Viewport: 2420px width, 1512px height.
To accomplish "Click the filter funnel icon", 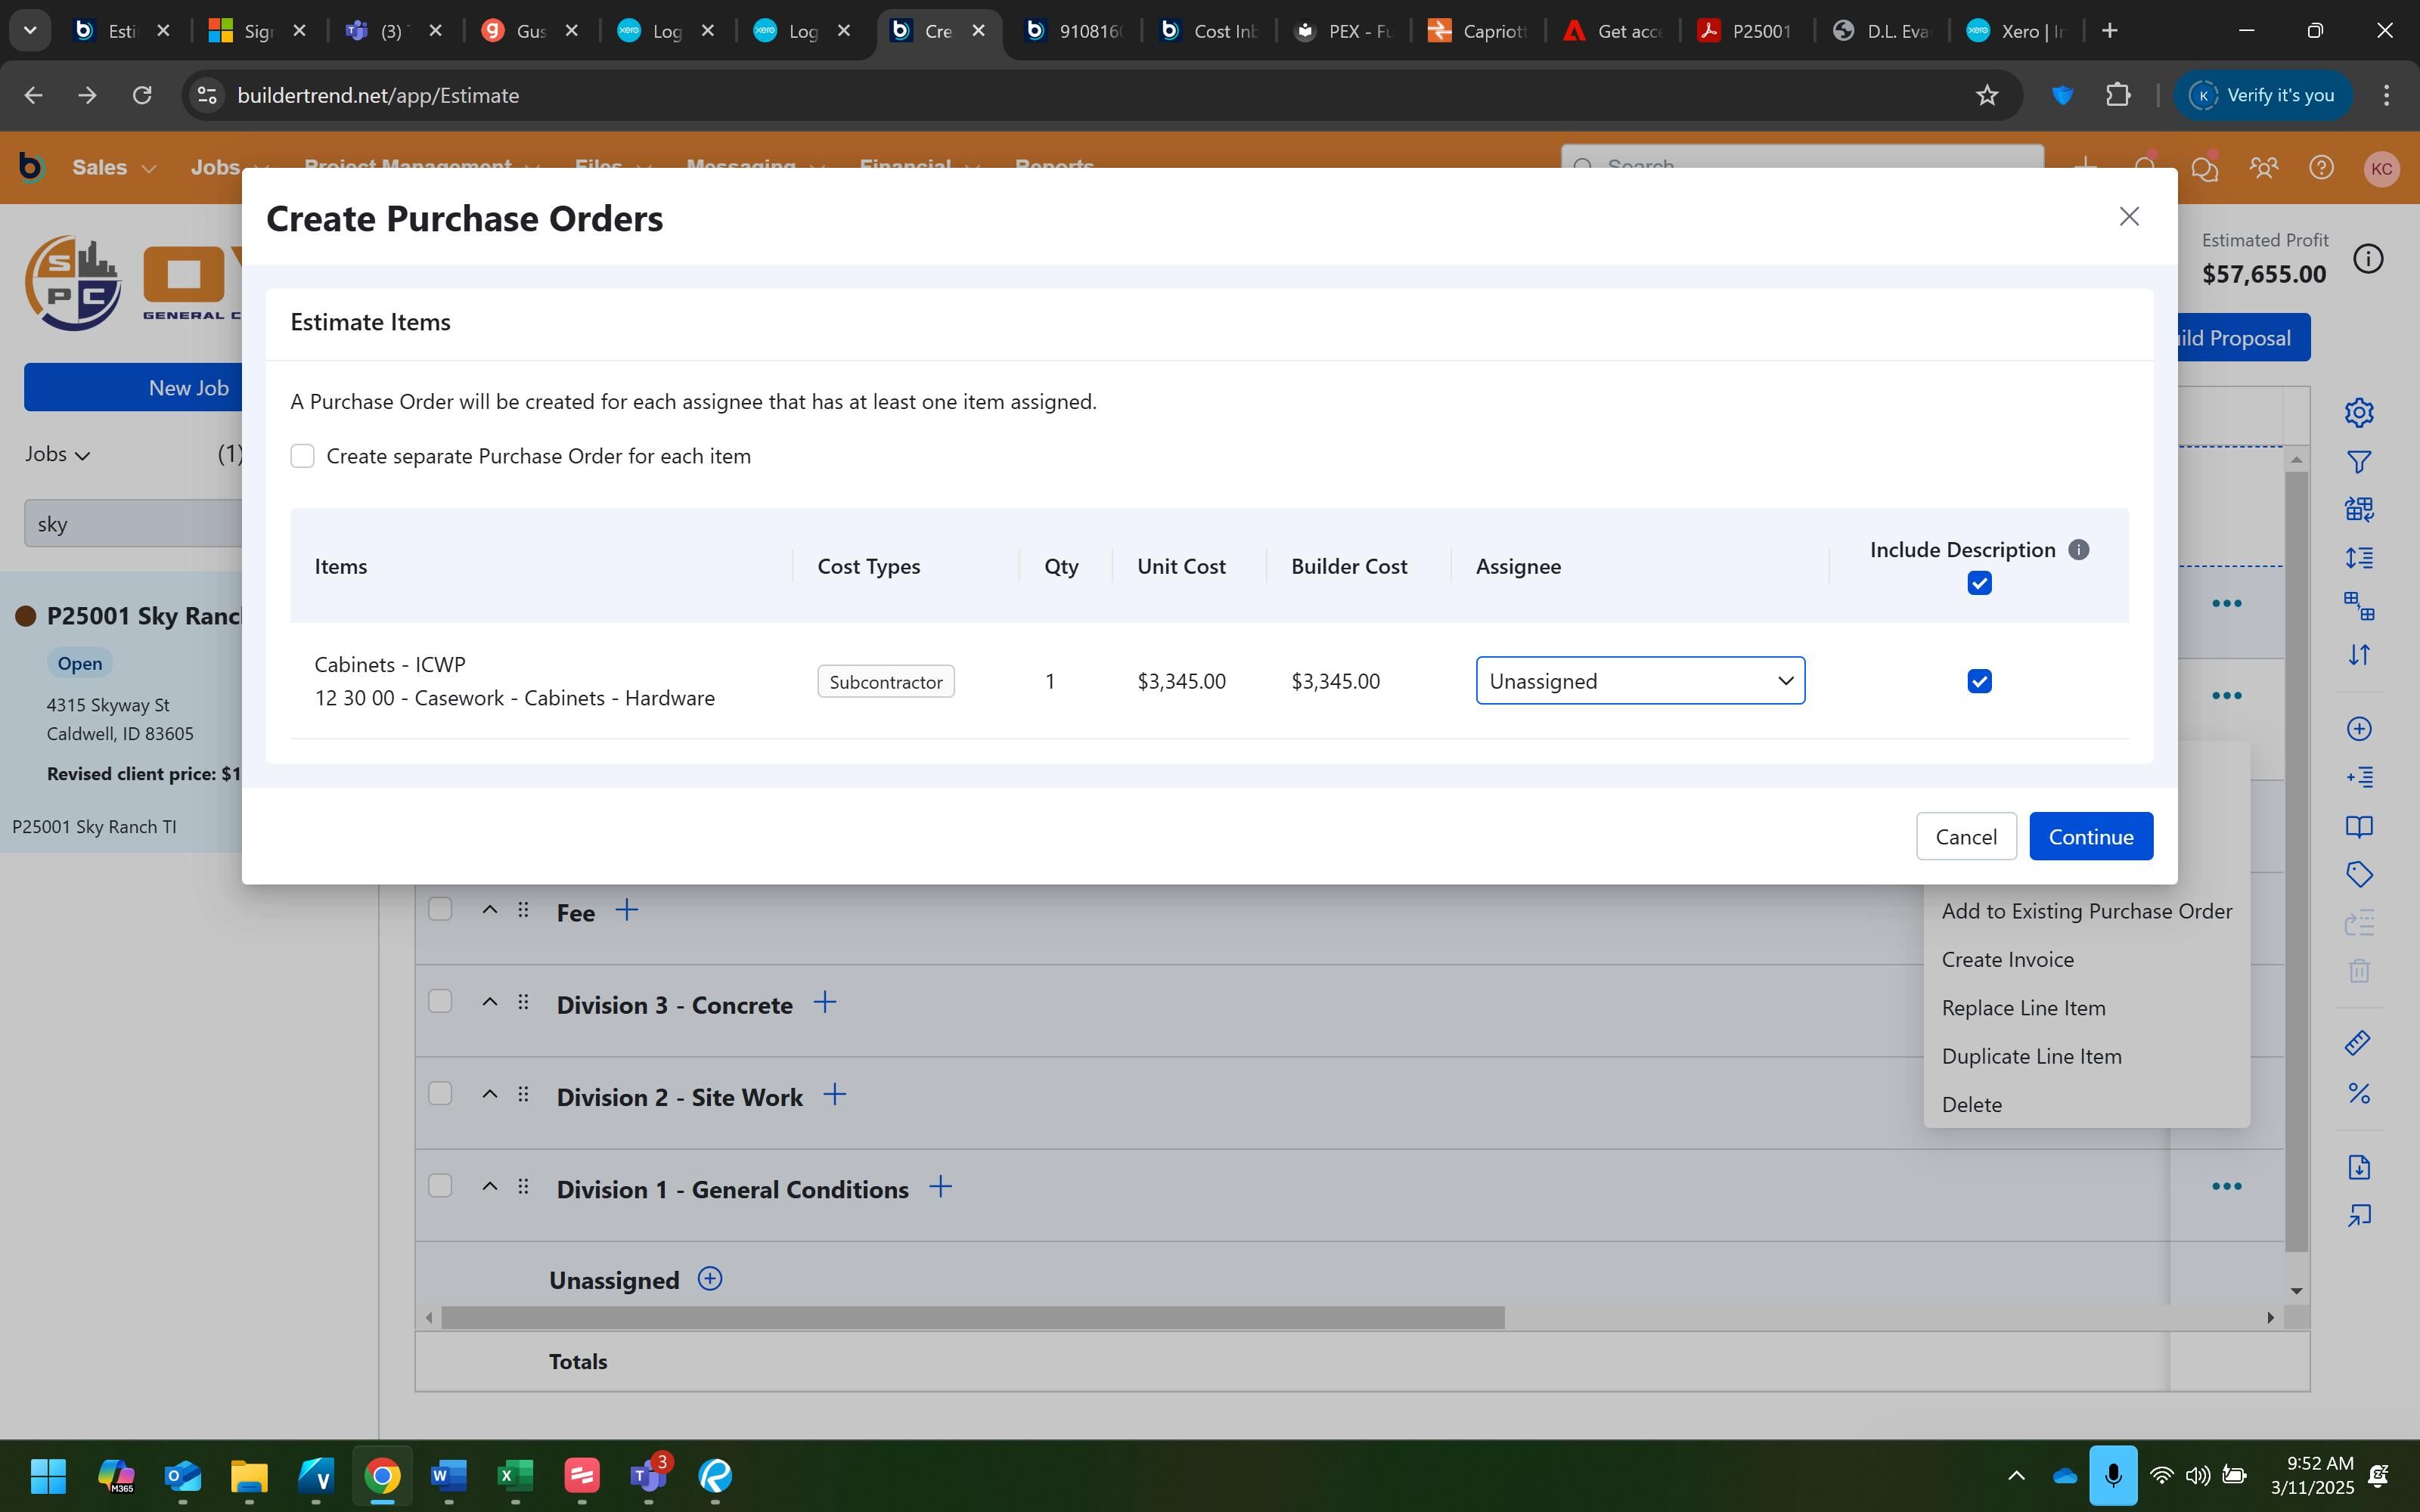I will pos(2359,462).
